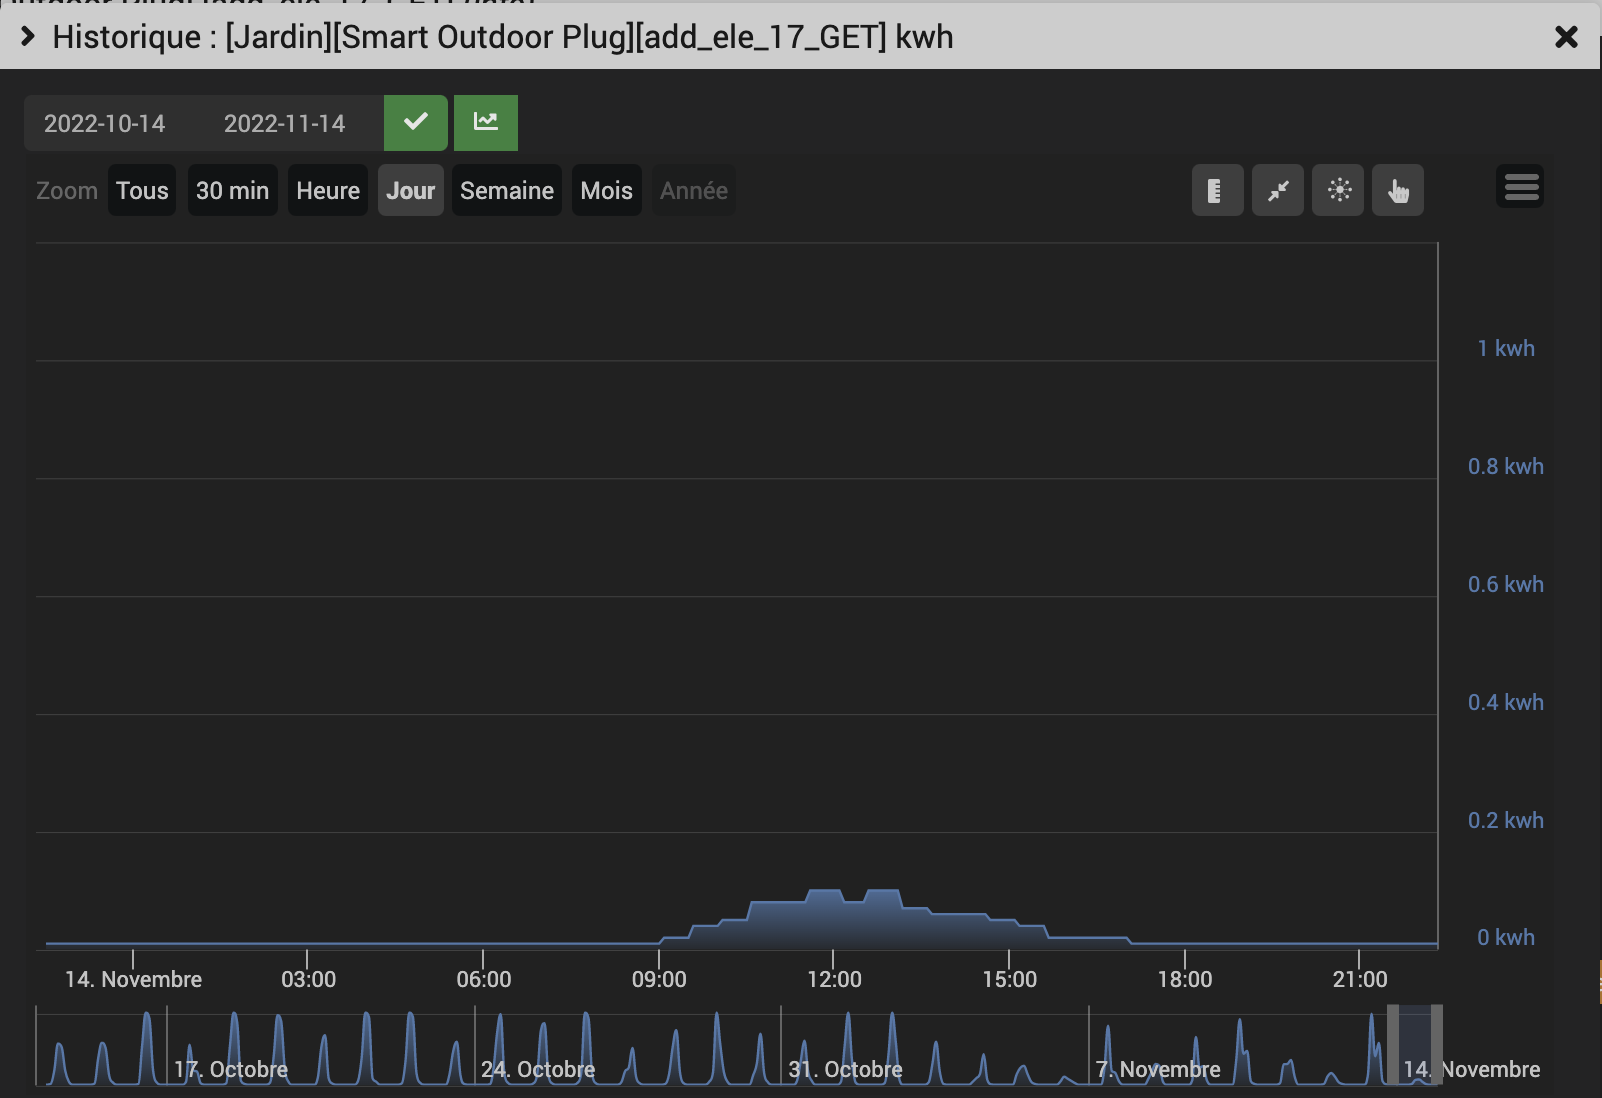Screen dimensions: 1602x1098
Task: Select the Semaine zoom range
Action: tap(507, 190)
